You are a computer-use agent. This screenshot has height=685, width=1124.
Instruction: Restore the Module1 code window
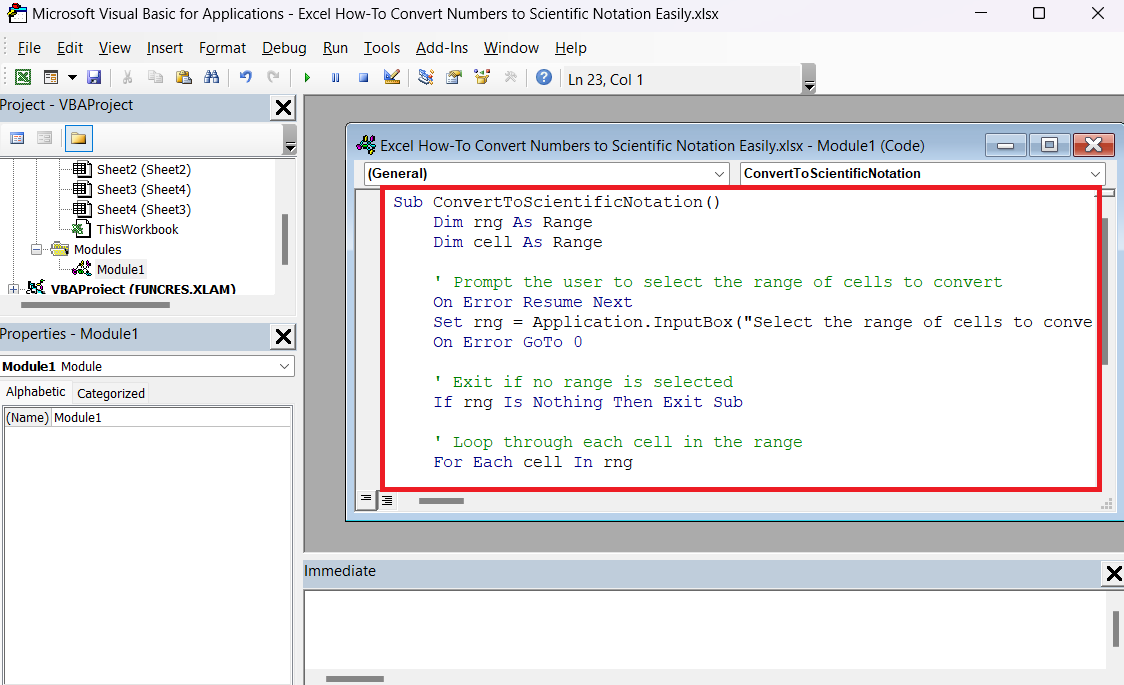point(1049,145)
